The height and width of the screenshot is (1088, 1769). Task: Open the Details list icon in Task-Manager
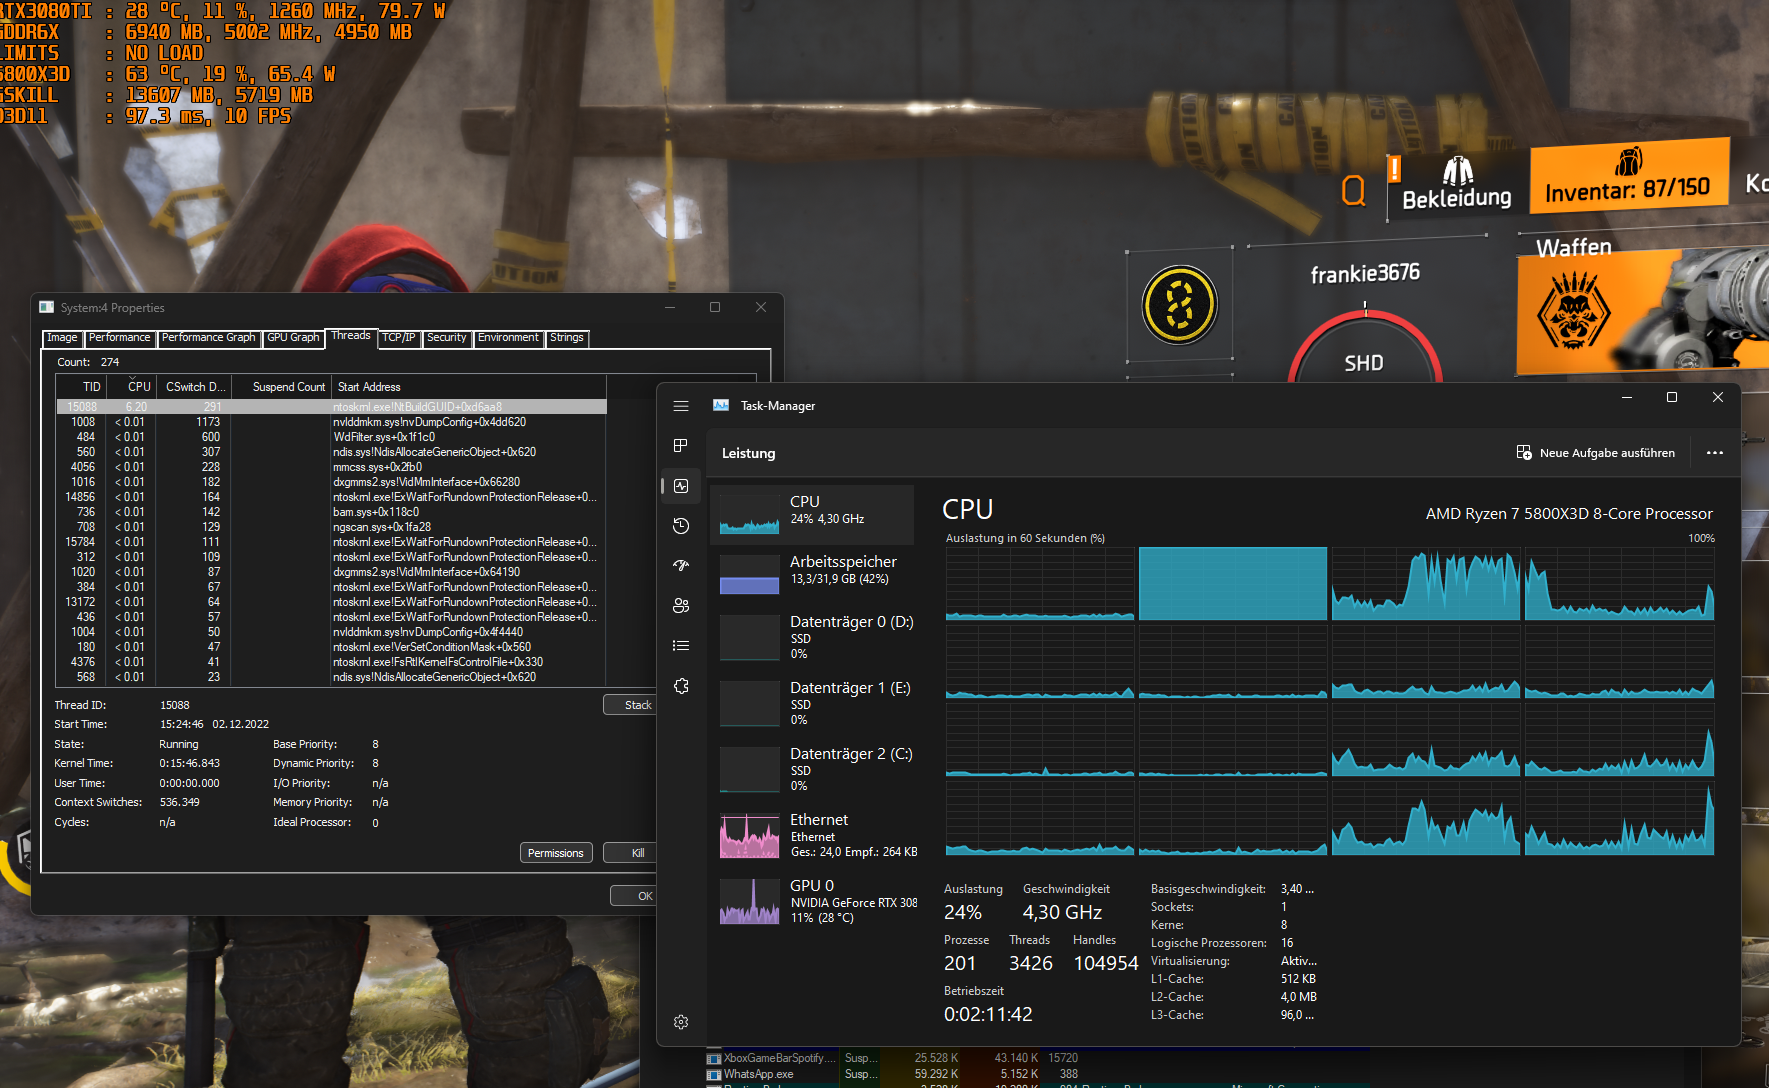pos(681,646)
